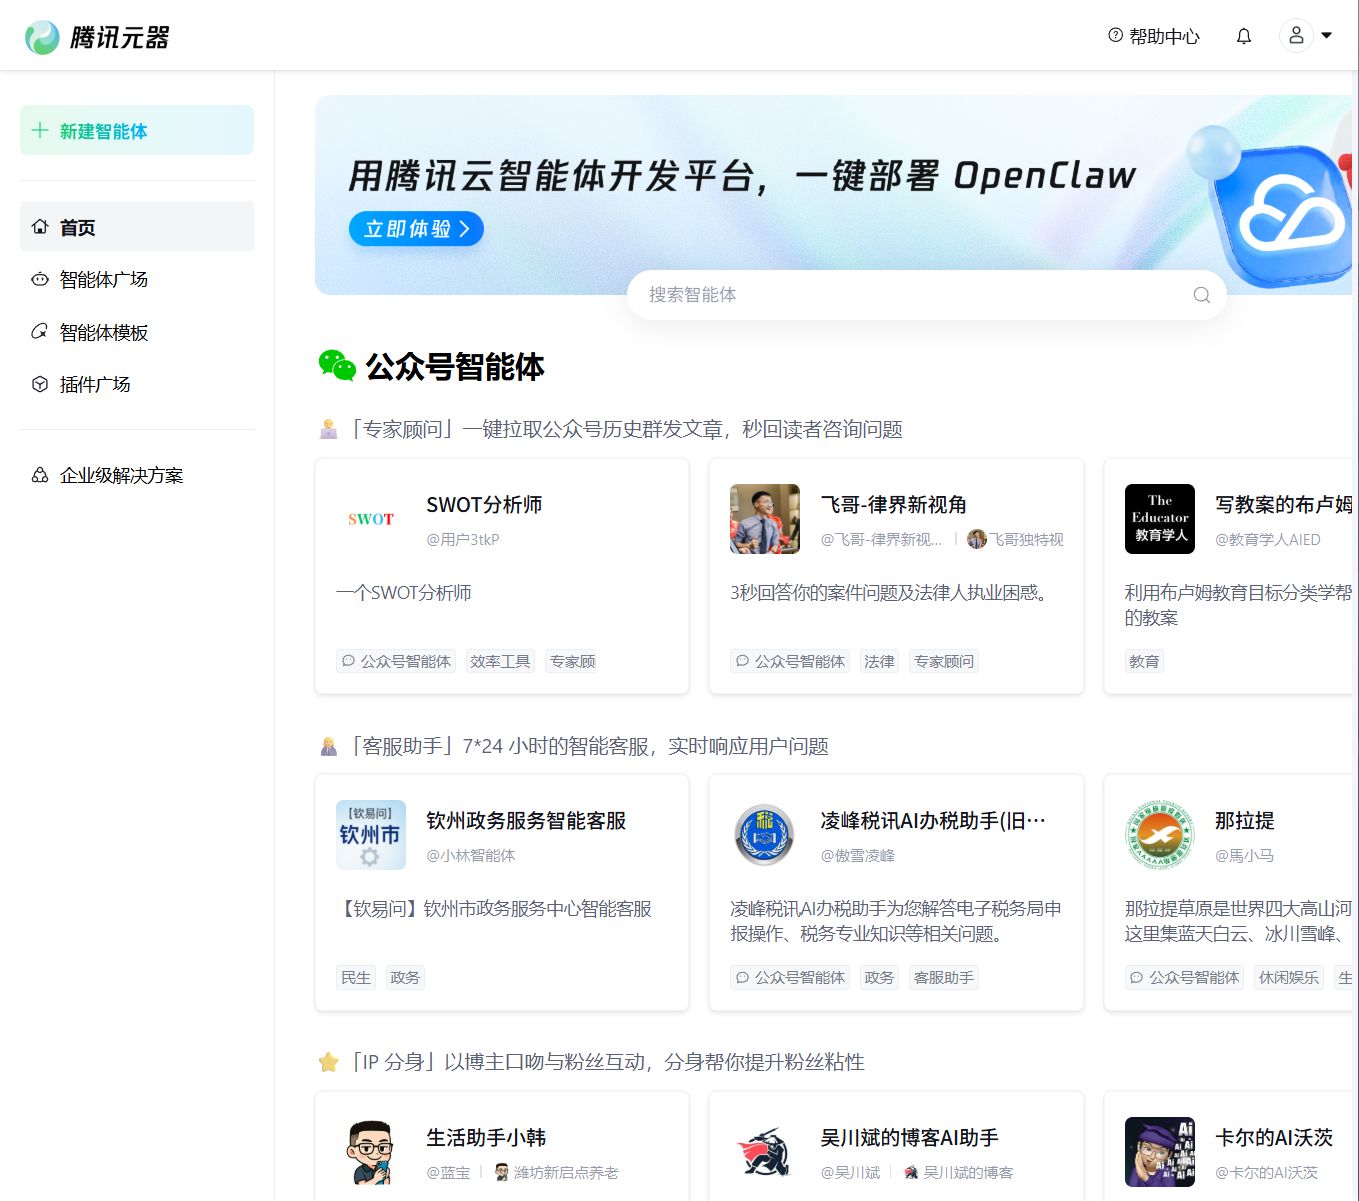Image resolution: width=1359 pixels, height=1201 pixels.
Task: Click the user profile avatar icon
Action: tap(1296, 36)
